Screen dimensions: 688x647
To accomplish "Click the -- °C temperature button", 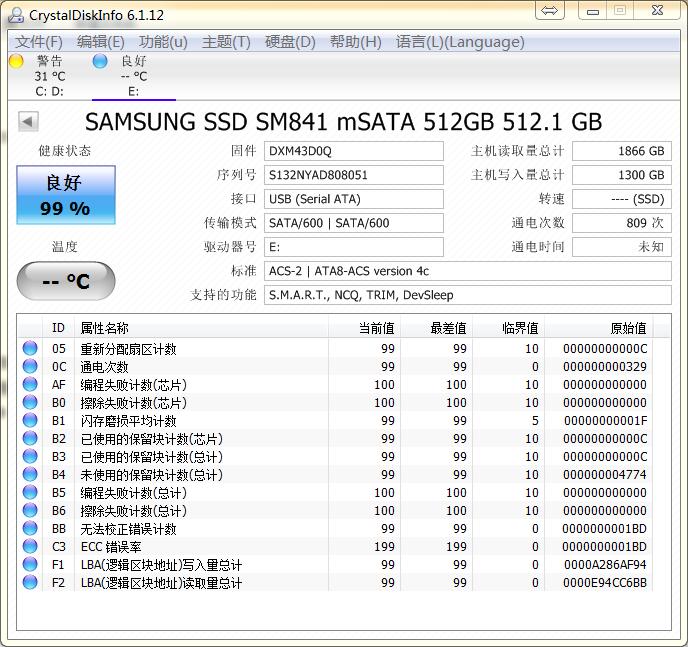I will point(66,281).
